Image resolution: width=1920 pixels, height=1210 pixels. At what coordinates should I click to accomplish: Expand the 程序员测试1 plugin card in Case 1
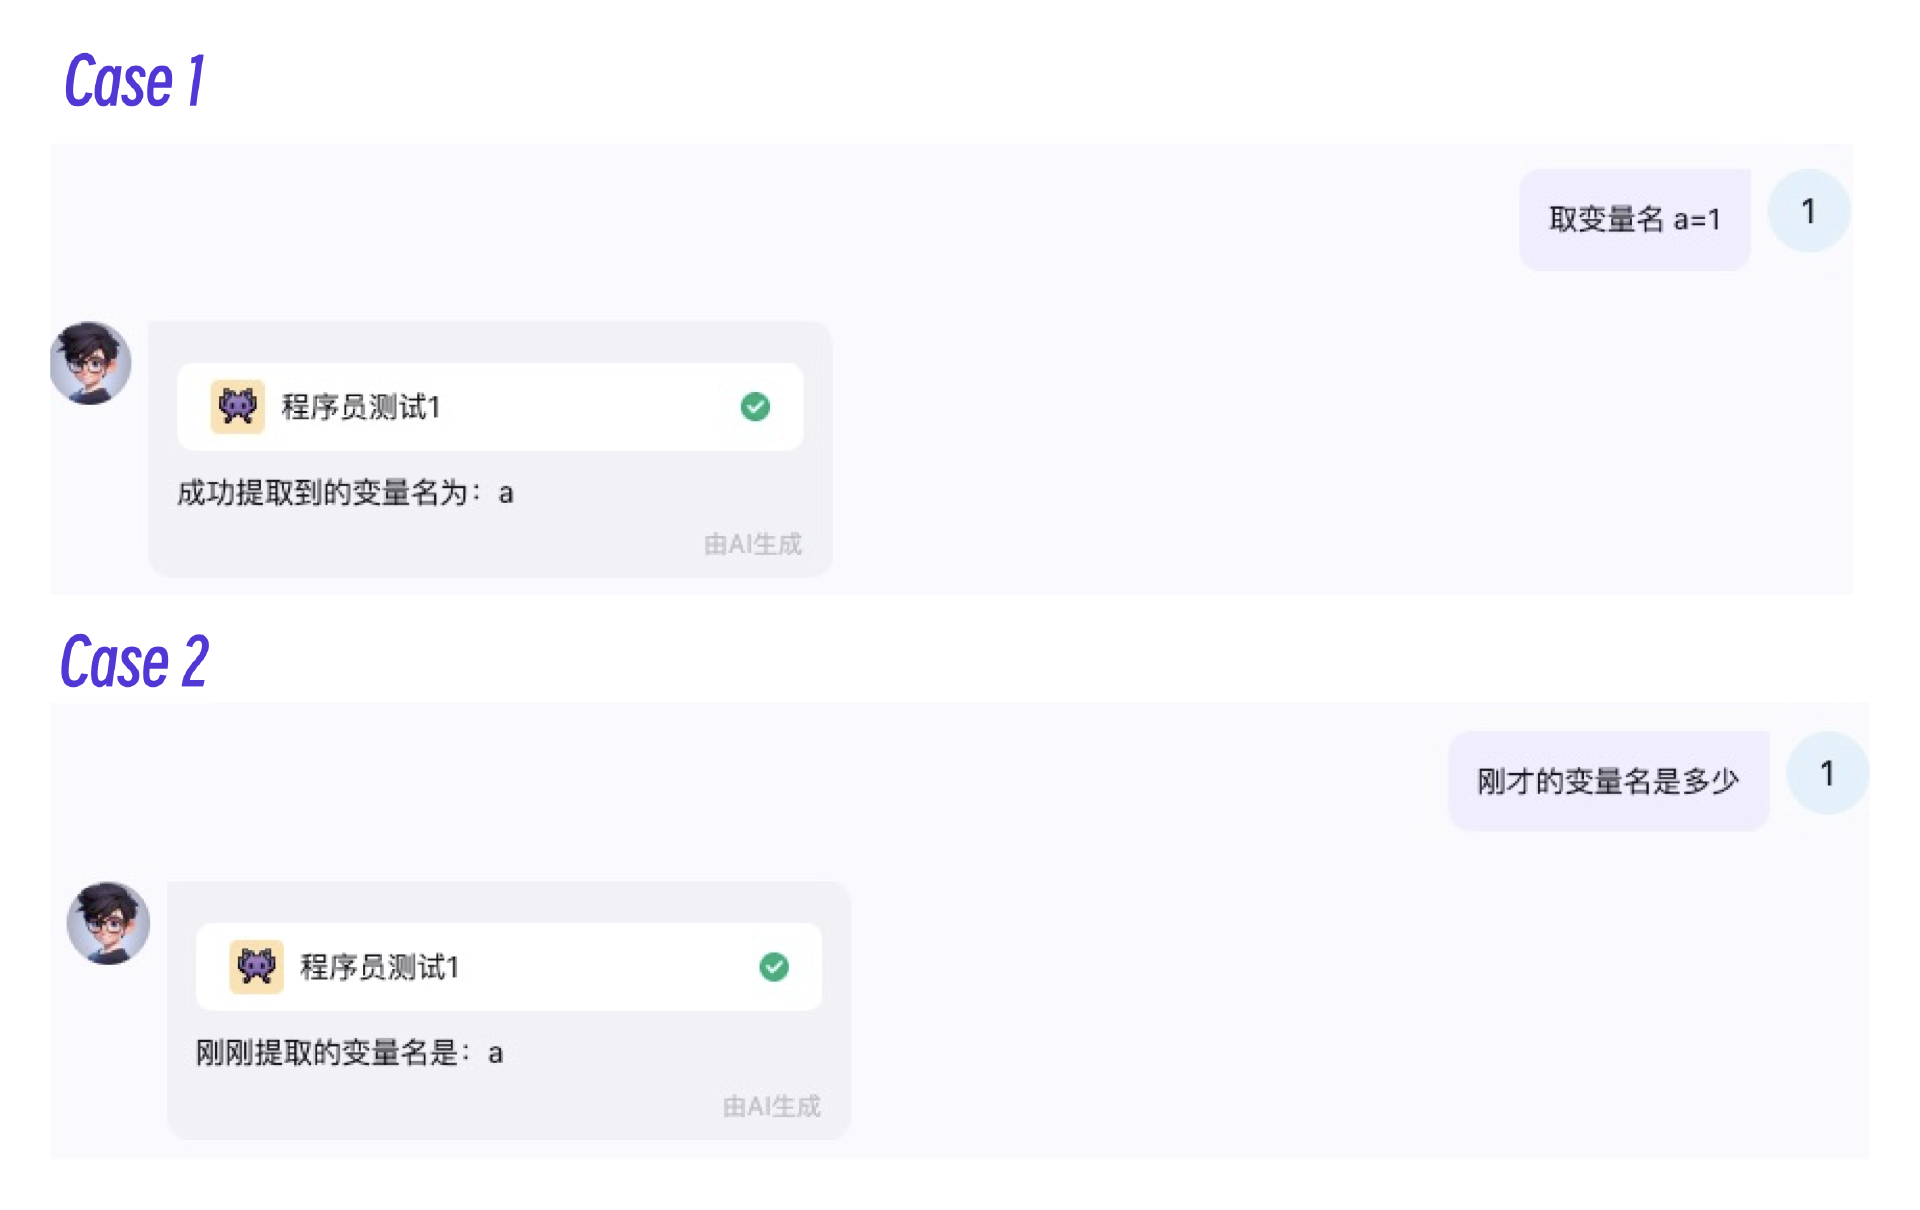click(x=489, y=407)
